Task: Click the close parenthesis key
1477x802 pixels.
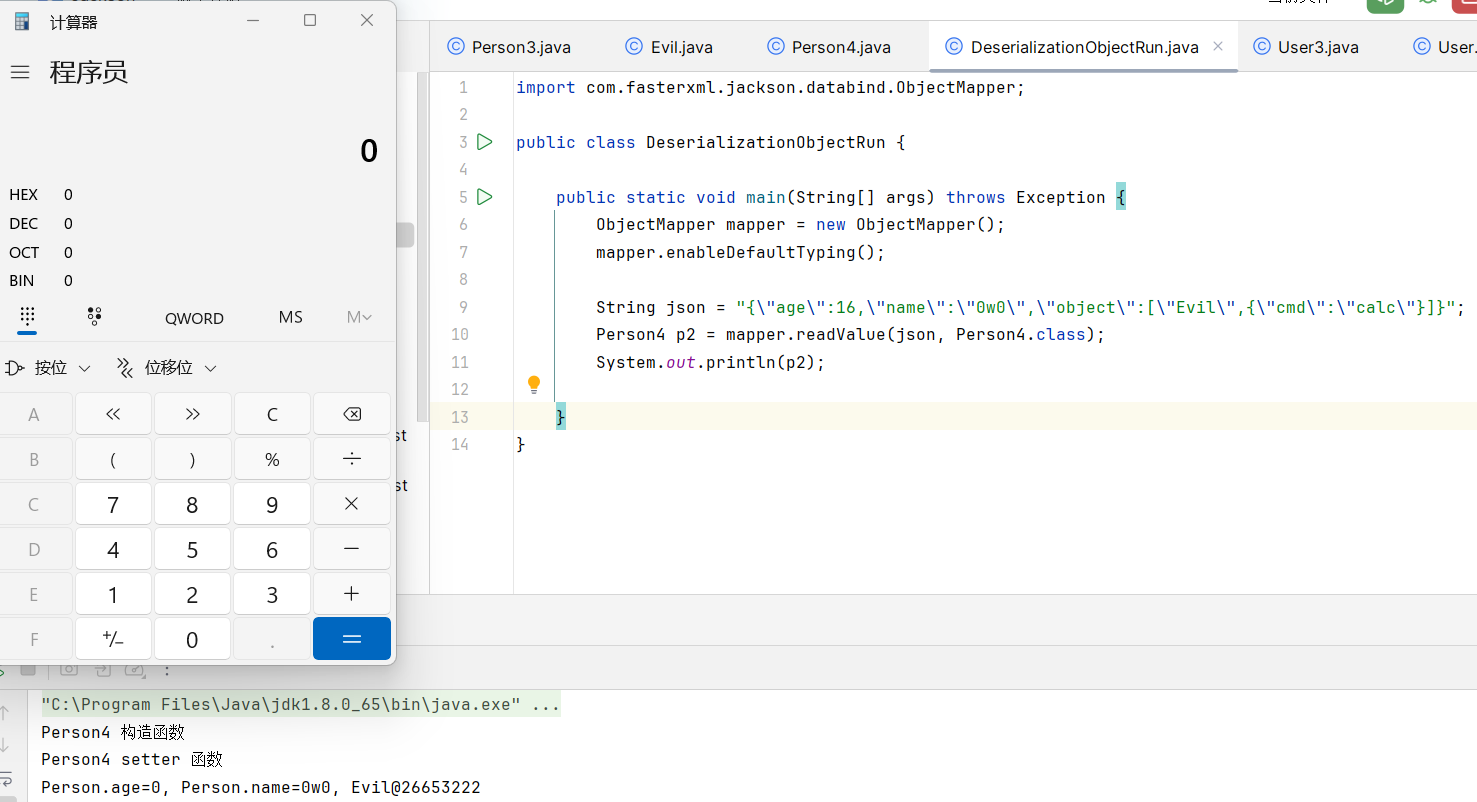Action: tap(192, 459)
